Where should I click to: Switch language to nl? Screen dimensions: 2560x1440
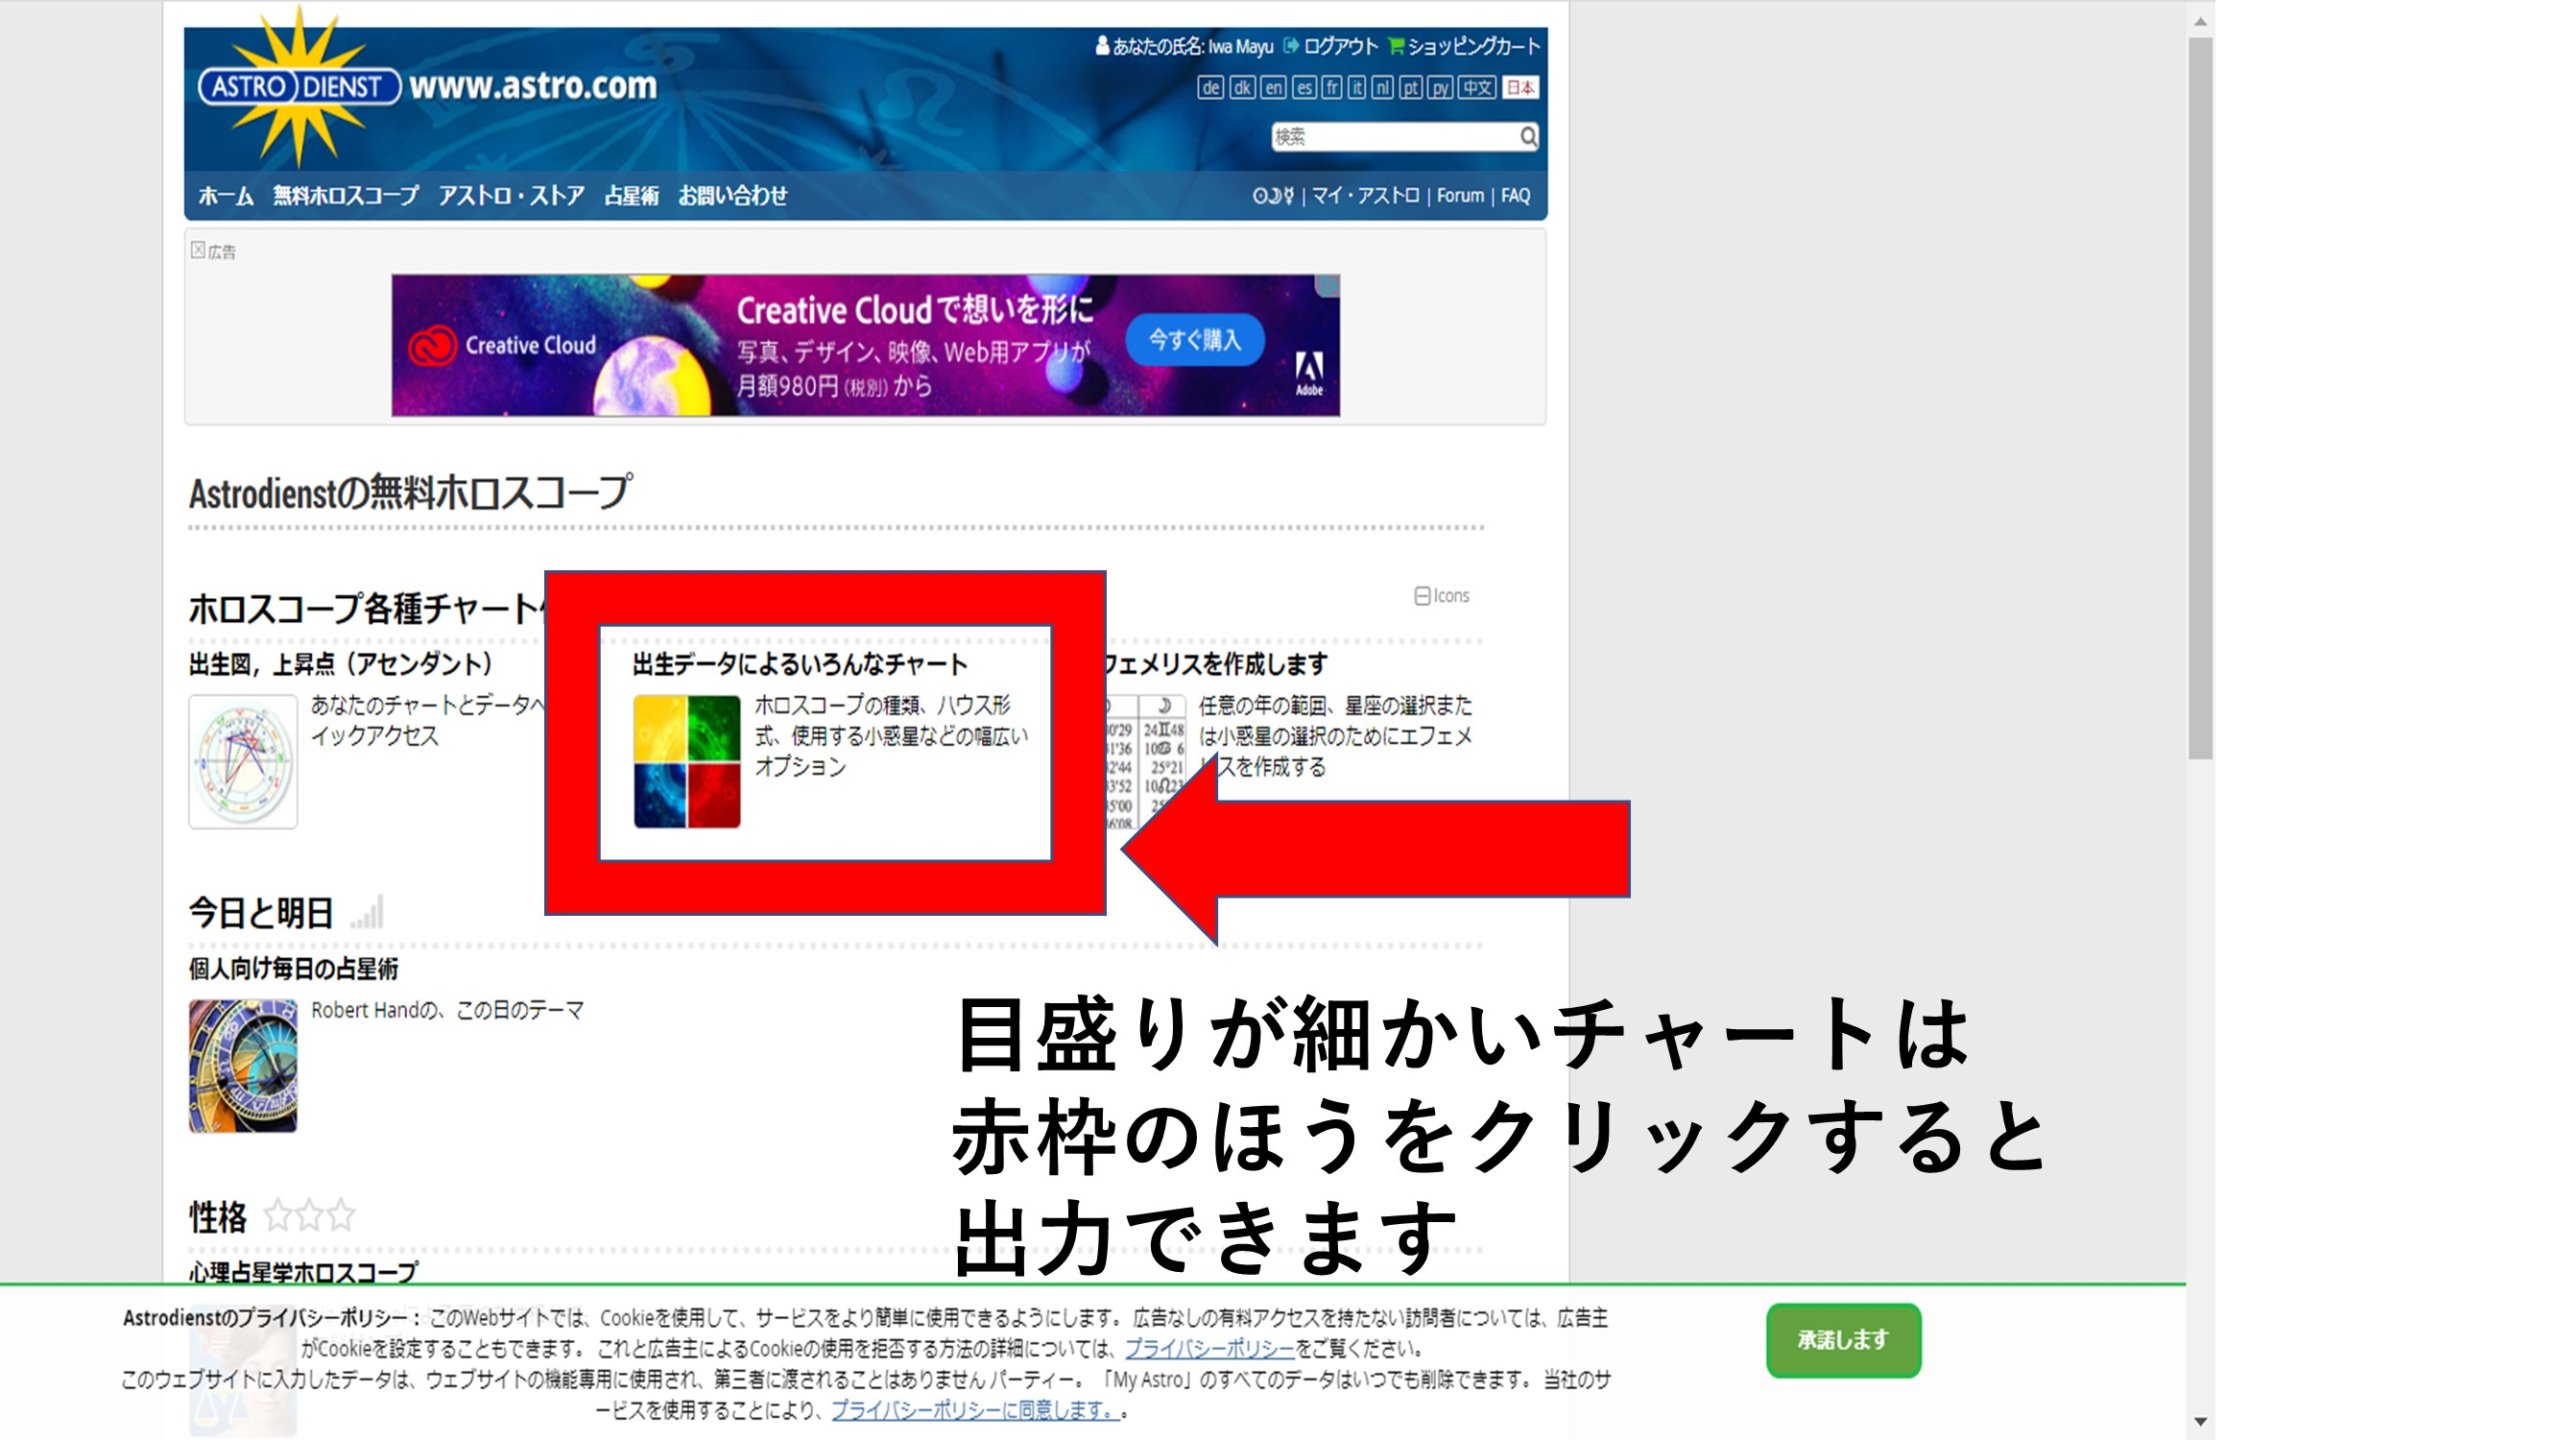[x=1381, y=88]
